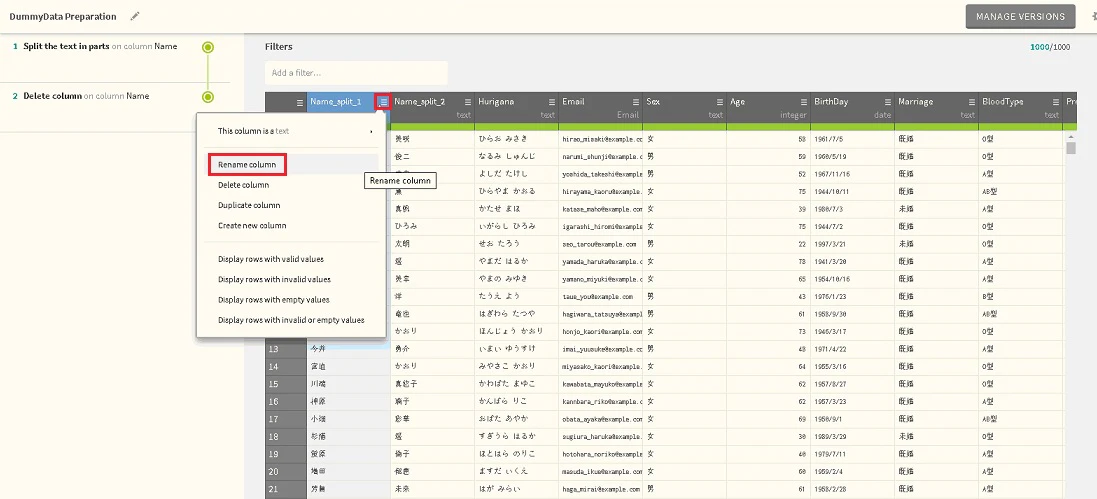Select step 1 Split the text in parts
The image size is (1097, 499).
[x=100, y=46]
